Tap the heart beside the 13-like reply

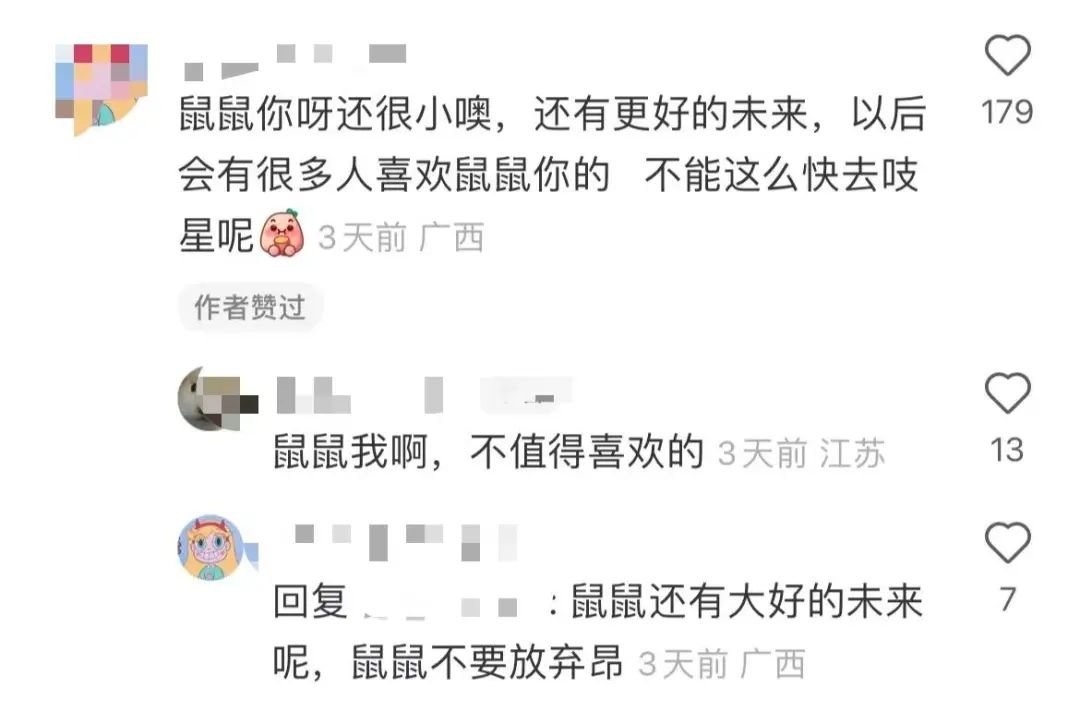[1008, 392]
